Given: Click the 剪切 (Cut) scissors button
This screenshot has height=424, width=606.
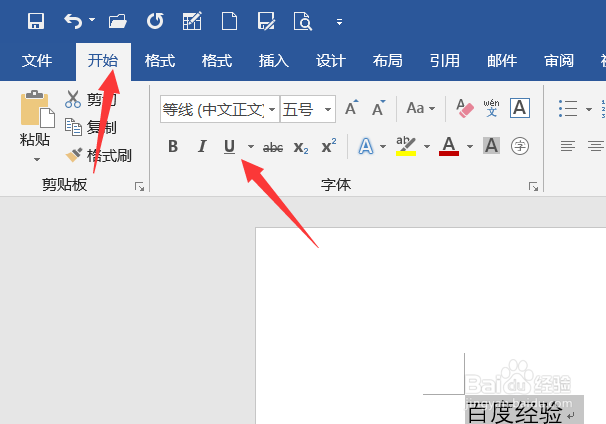Looking at the screenshot, I should (x=91, y=100).
